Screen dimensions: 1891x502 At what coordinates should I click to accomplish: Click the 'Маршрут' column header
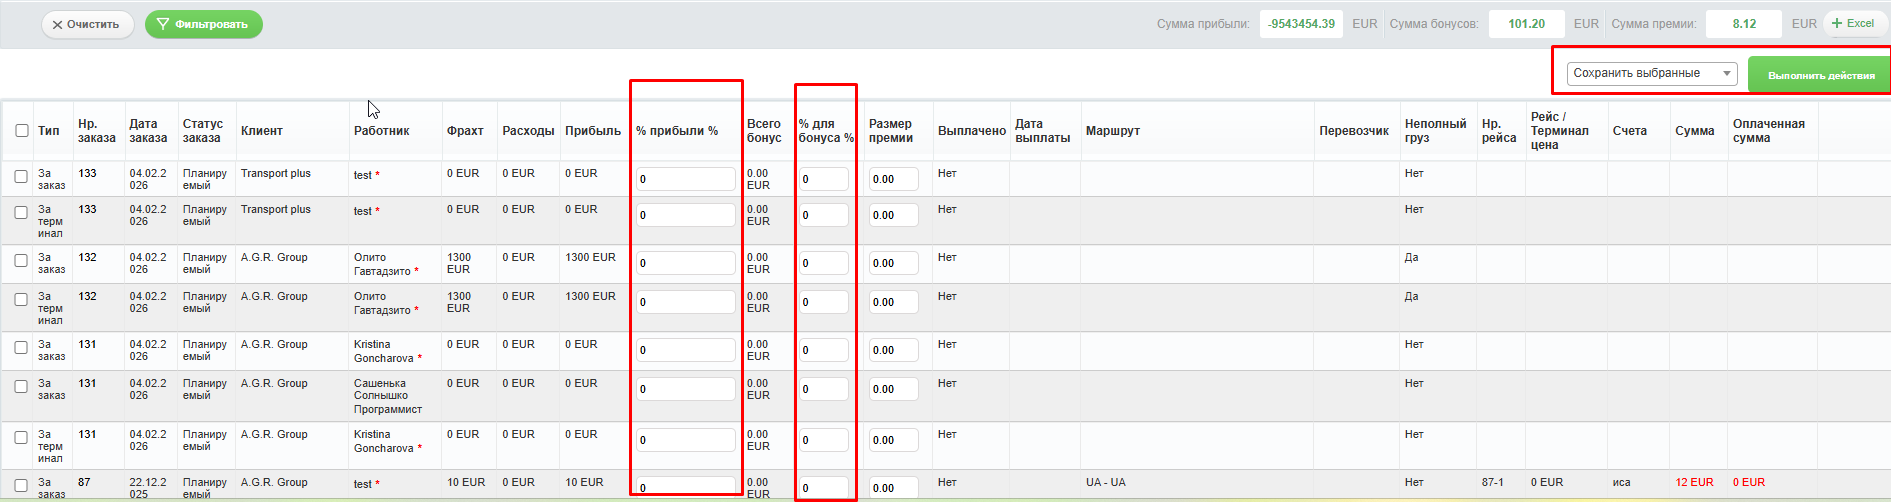pos(1112,131)
